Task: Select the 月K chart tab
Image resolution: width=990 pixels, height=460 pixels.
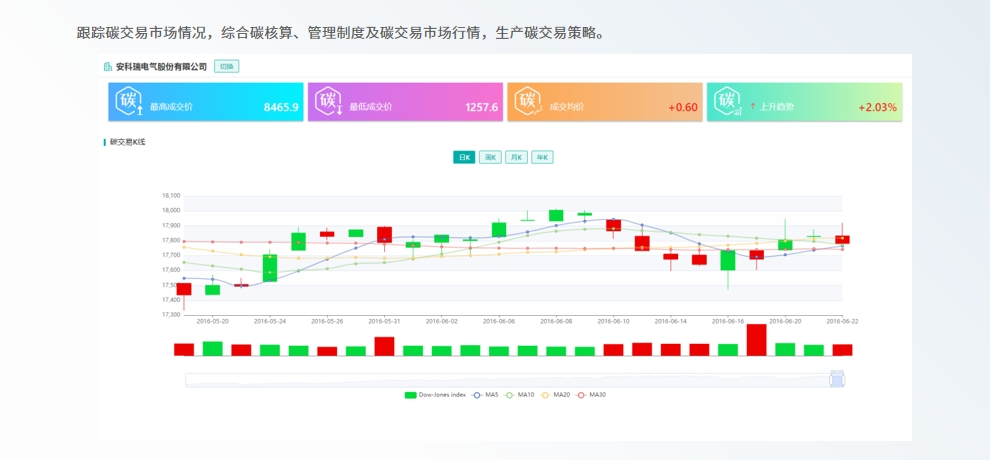Action: [516, 157]
